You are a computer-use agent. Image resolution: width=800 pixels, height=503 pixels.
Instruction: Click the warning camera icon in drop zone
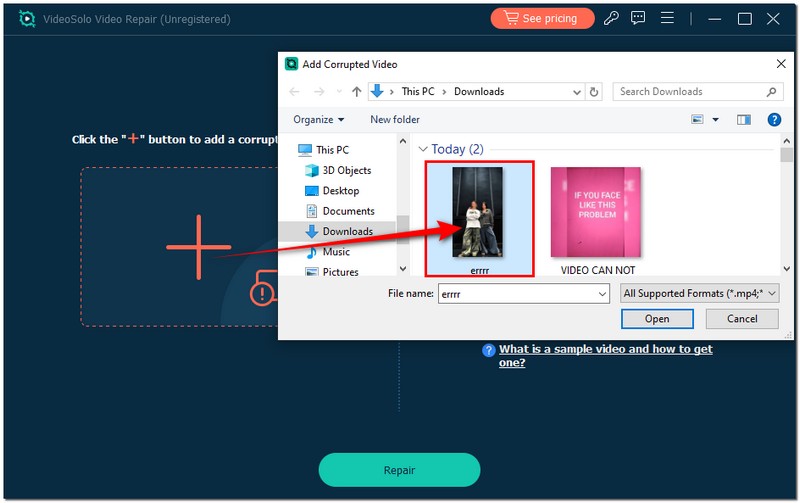click(x=264, y=289)
